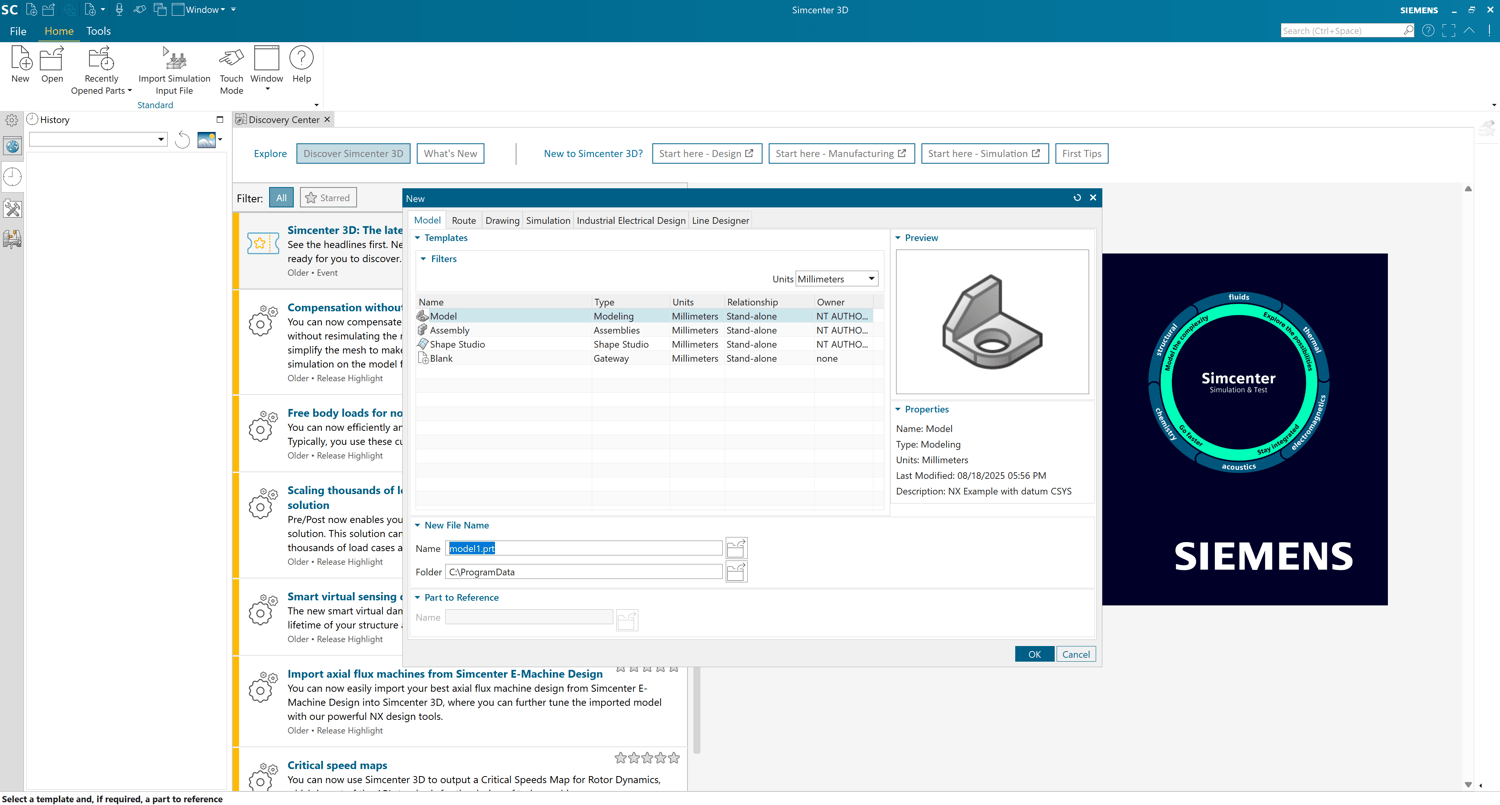Click the microphone icon in the title bar

tap(119, 9)
